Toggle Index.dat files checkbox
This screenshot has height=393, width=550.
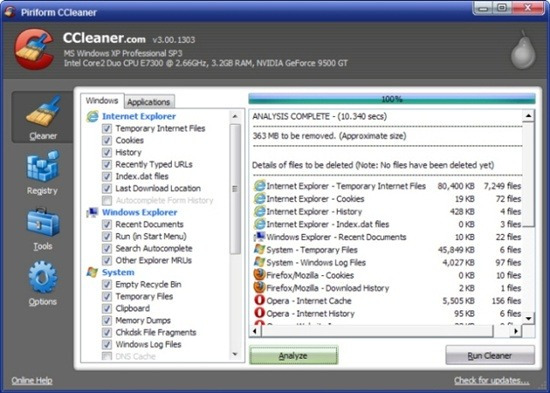coord(107,176)
